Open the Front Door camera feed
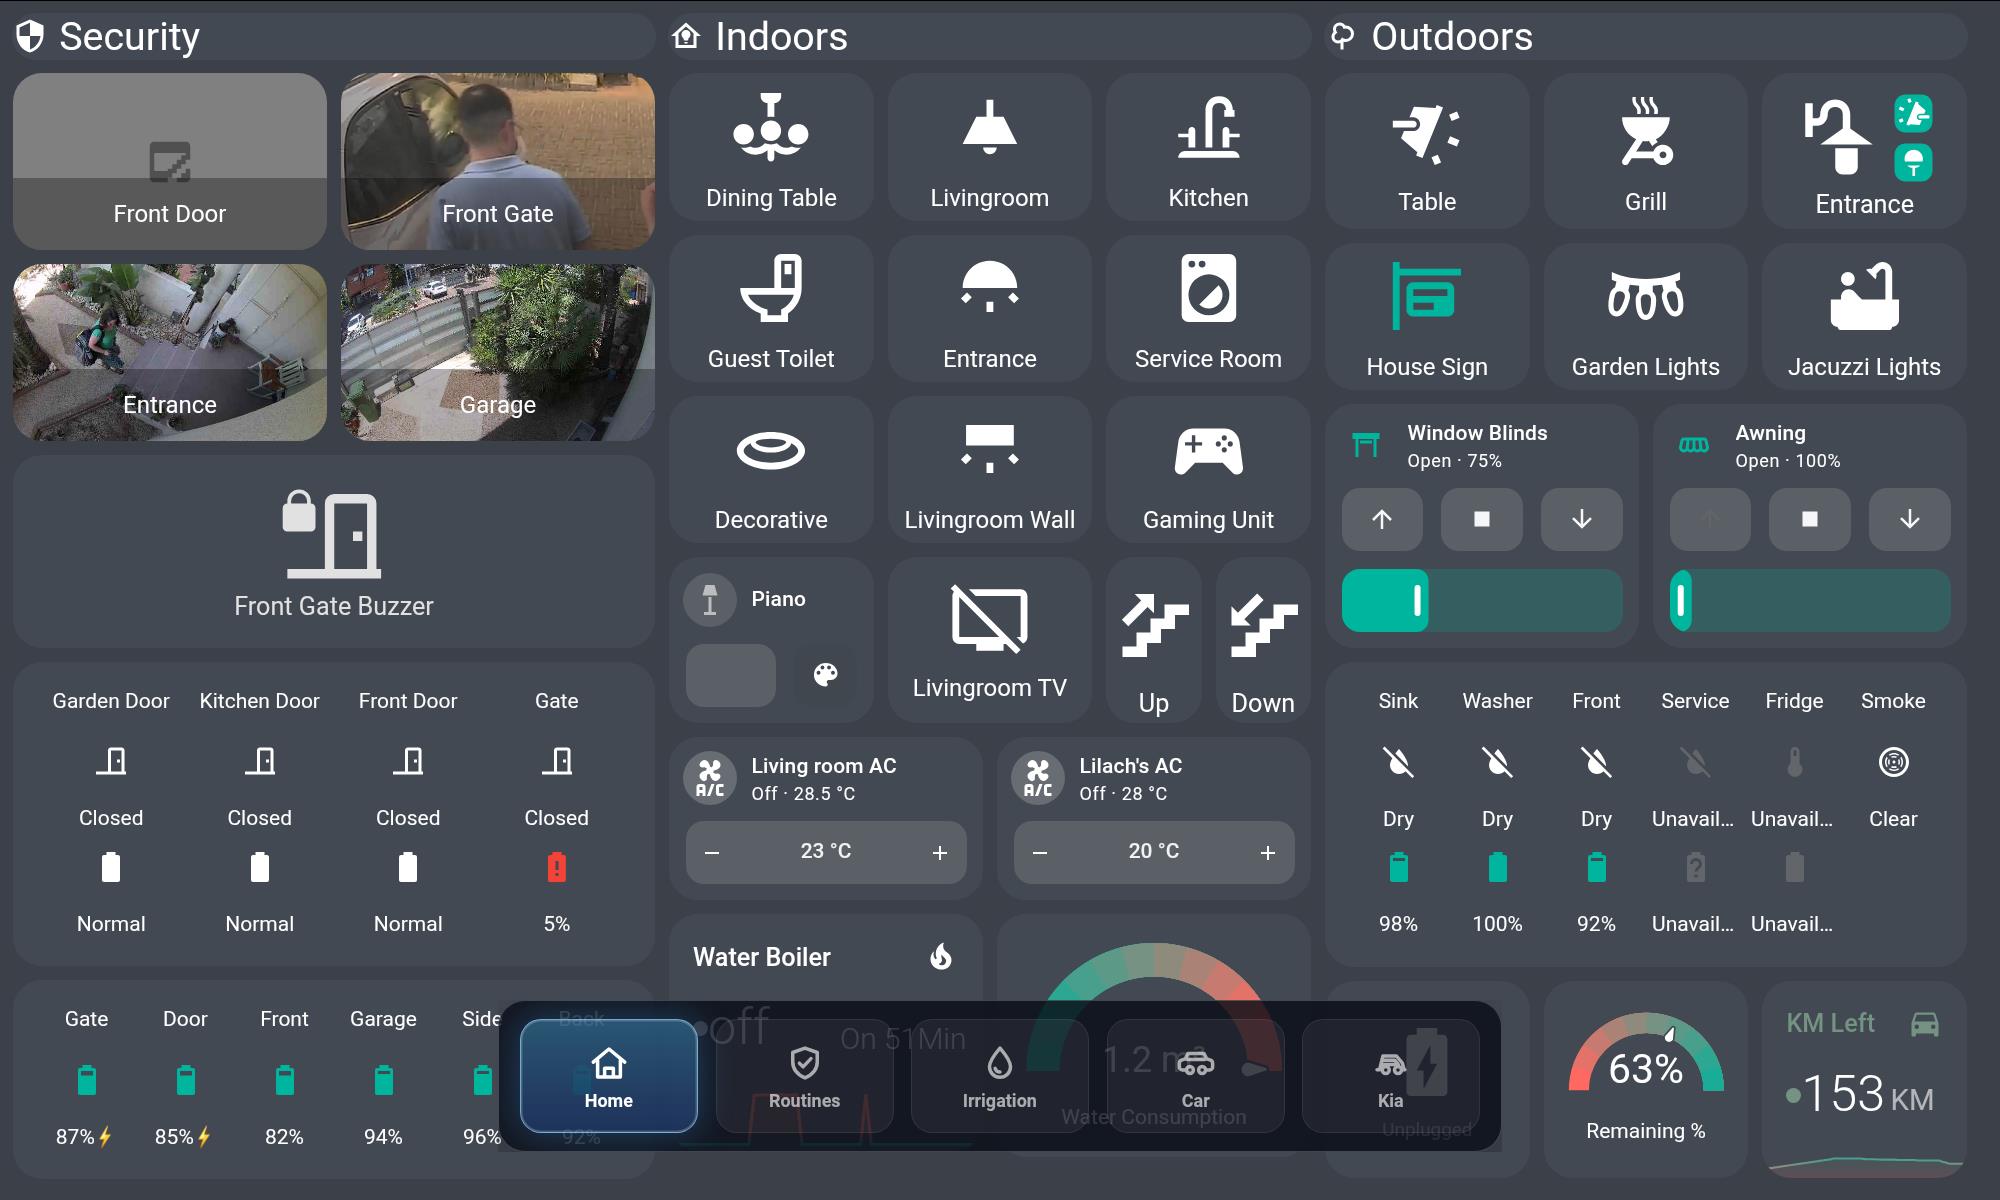Screen dimensions: 2000x1200 click(170, 161)
